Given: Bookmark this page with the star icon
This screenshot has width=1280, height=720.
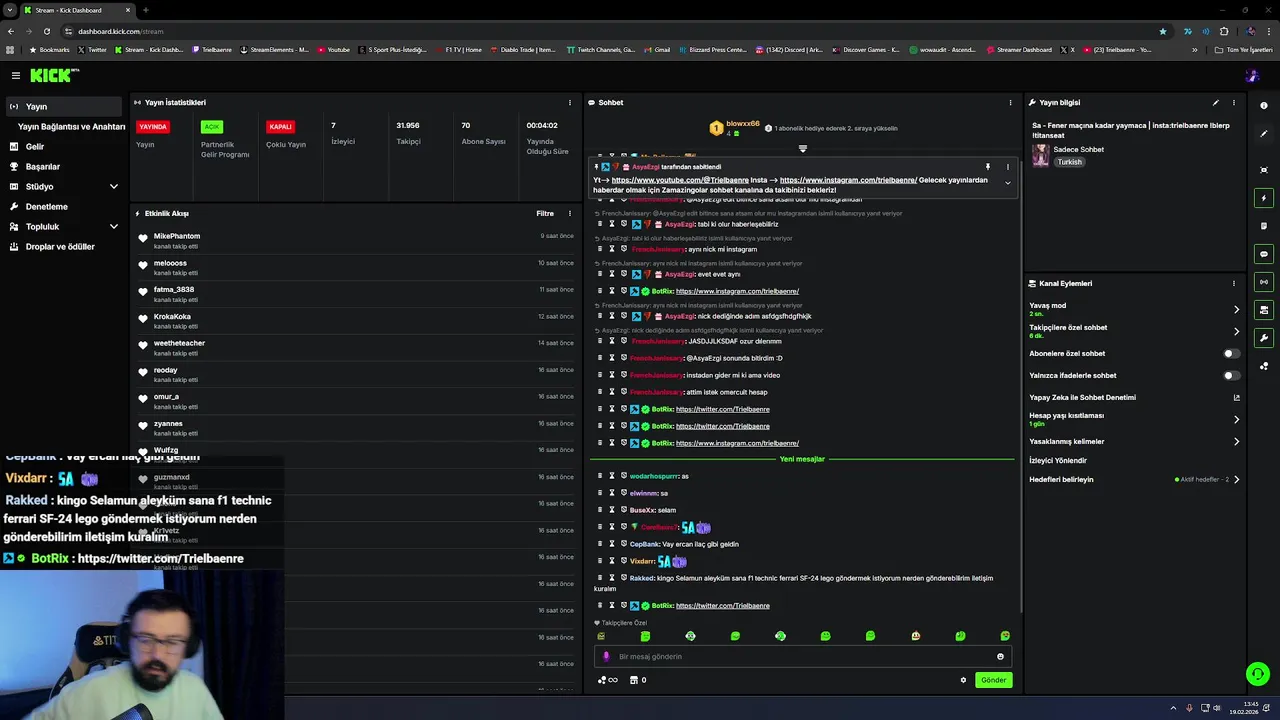Looking at the screenshot, I should (1162, 31).
